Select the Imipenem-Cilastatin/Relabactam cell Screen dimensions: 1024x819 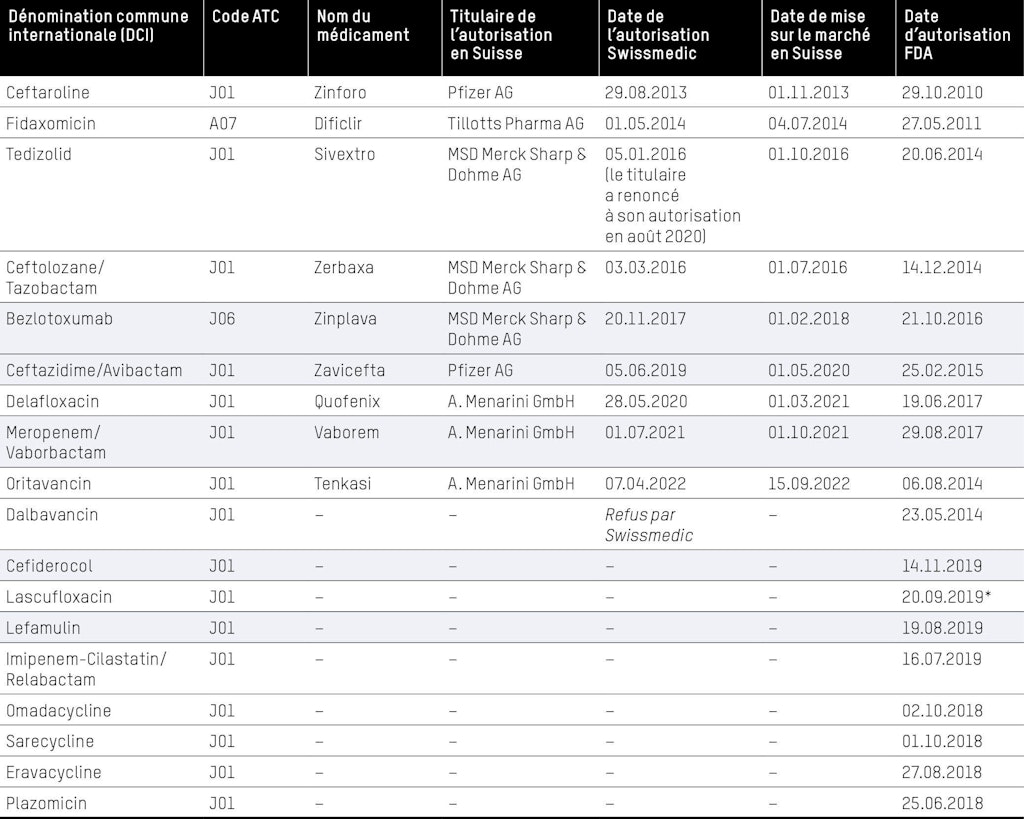(x=86, y=669)
